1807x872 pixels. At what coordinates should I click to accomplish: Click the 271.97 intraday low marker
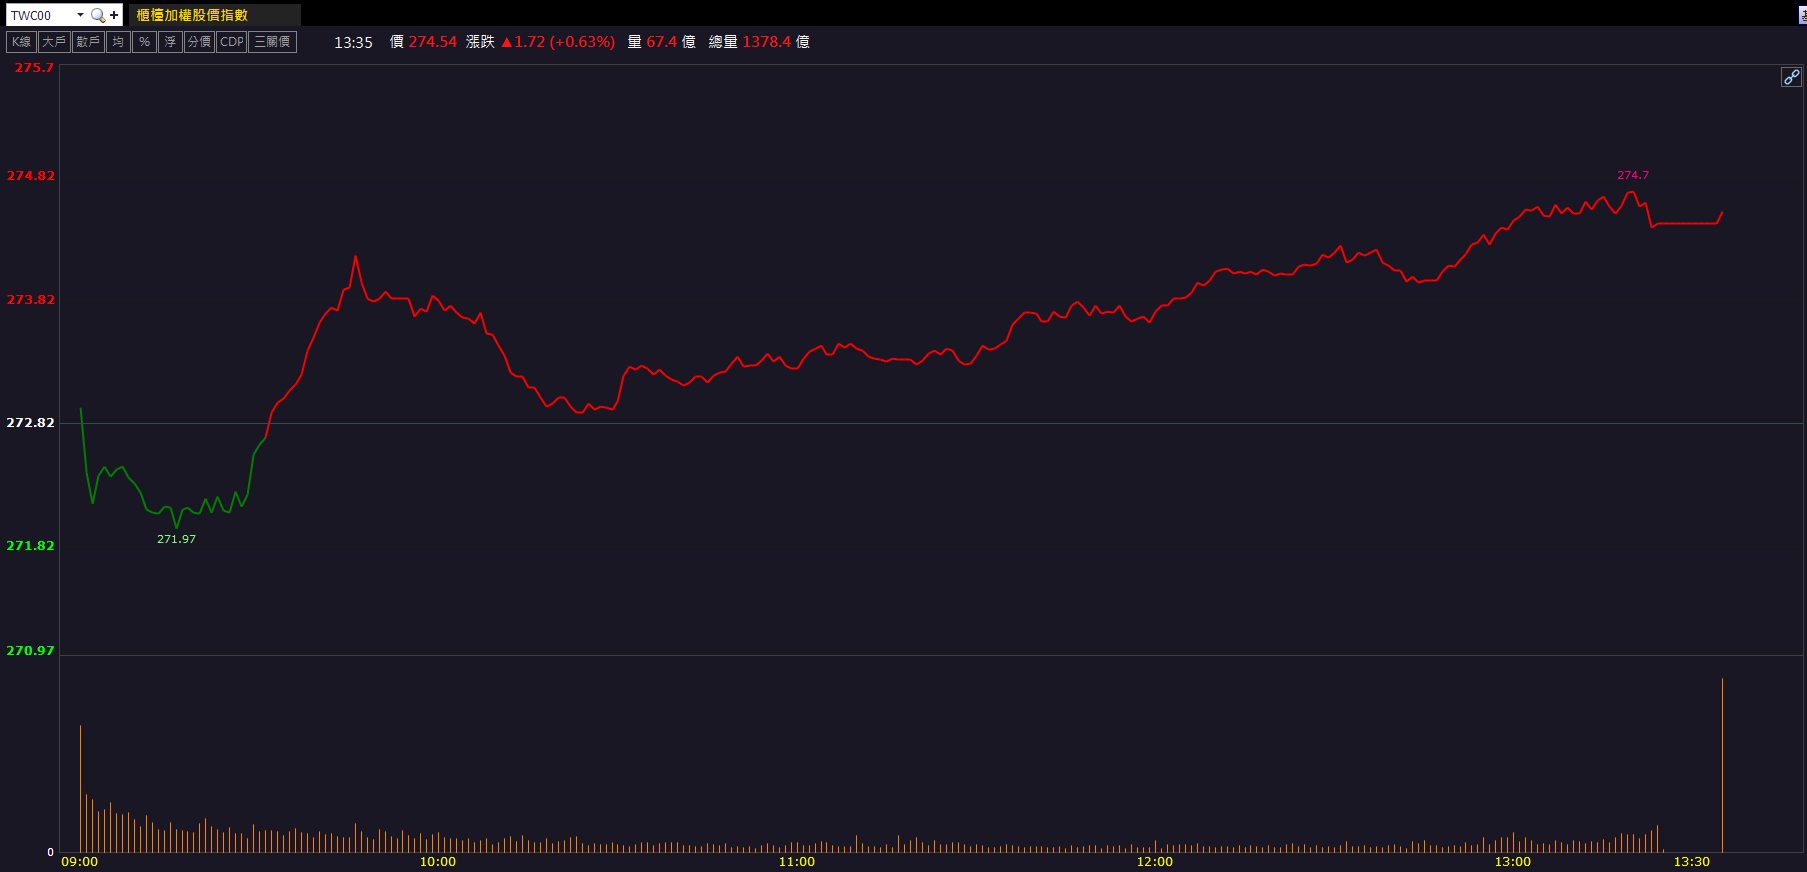coord(176,539)
